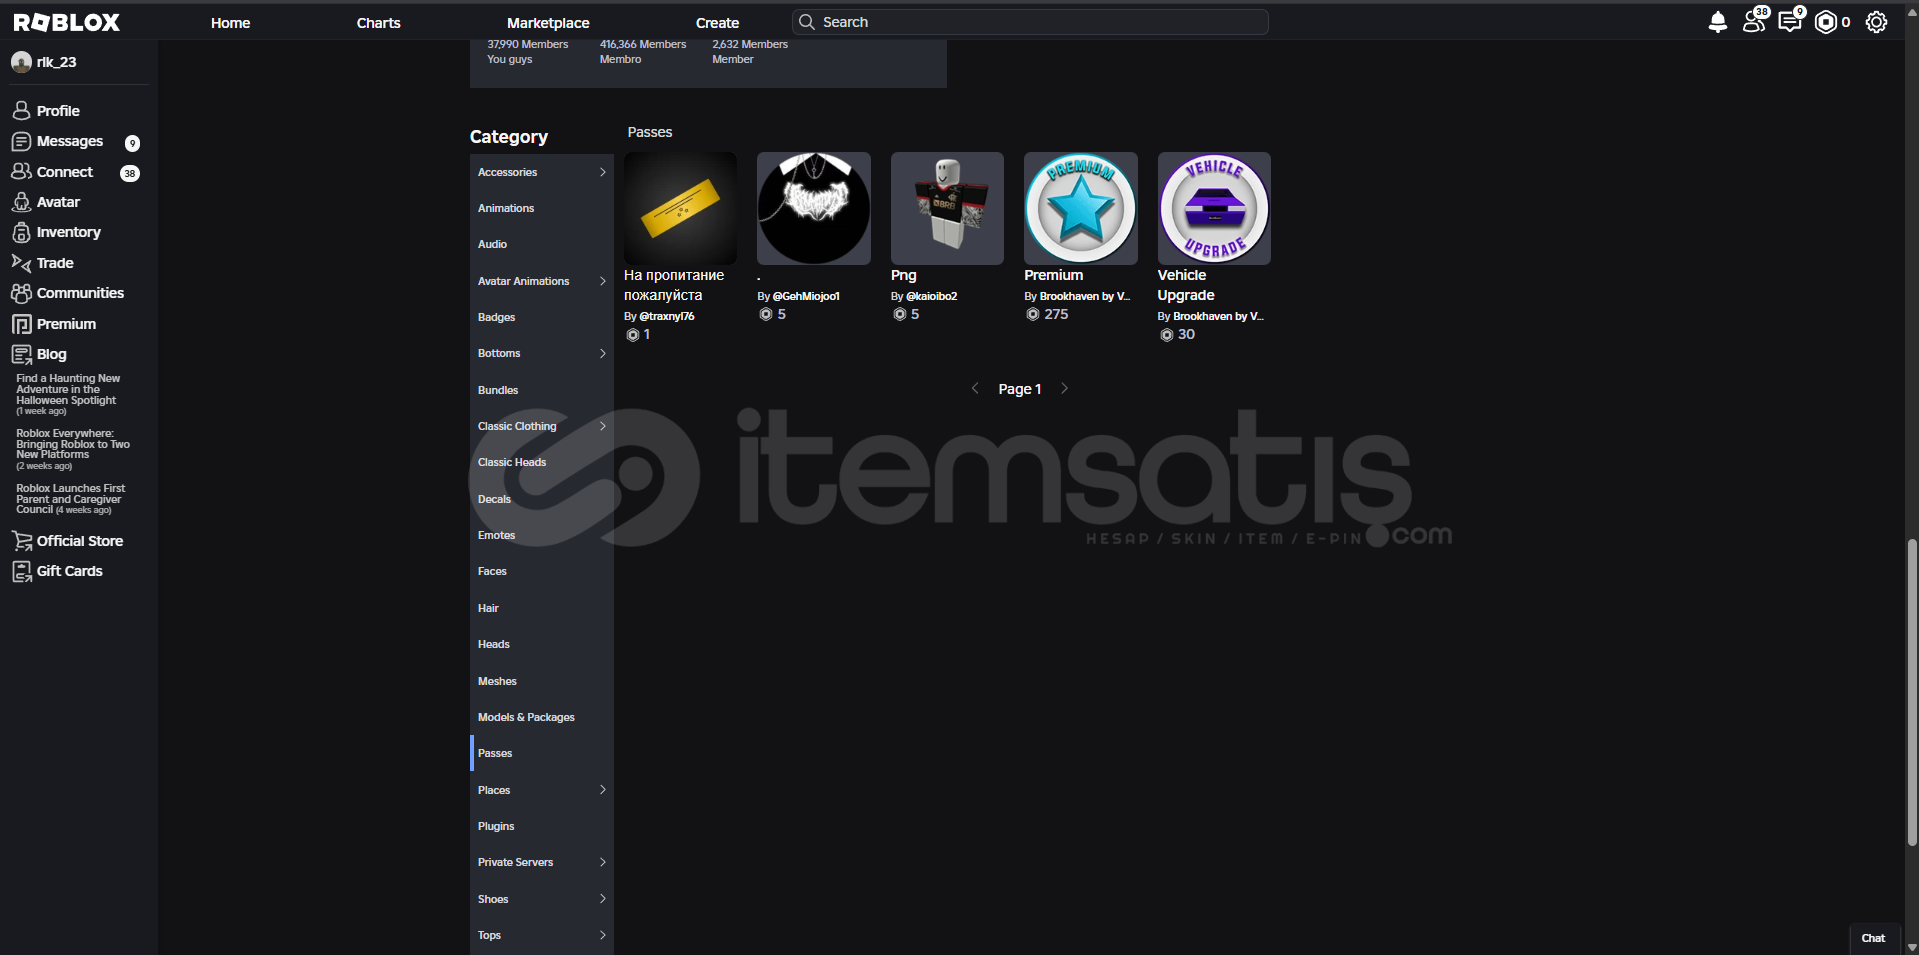Click the Inventory sidebar icon
The height and width of the screenshot is (955, 1919).
pyautogui.click(x=21, y=232)
